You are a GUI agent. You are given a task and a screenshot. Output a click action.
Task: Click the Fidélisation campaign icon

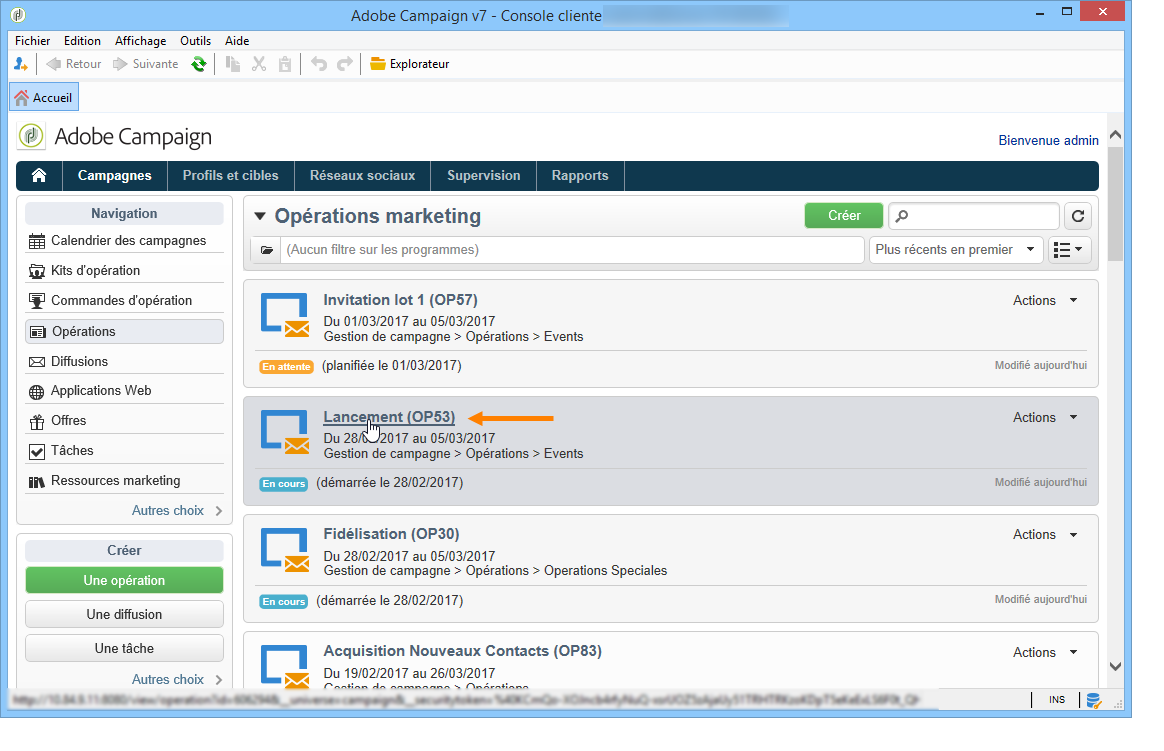click(x=284, y=549)
